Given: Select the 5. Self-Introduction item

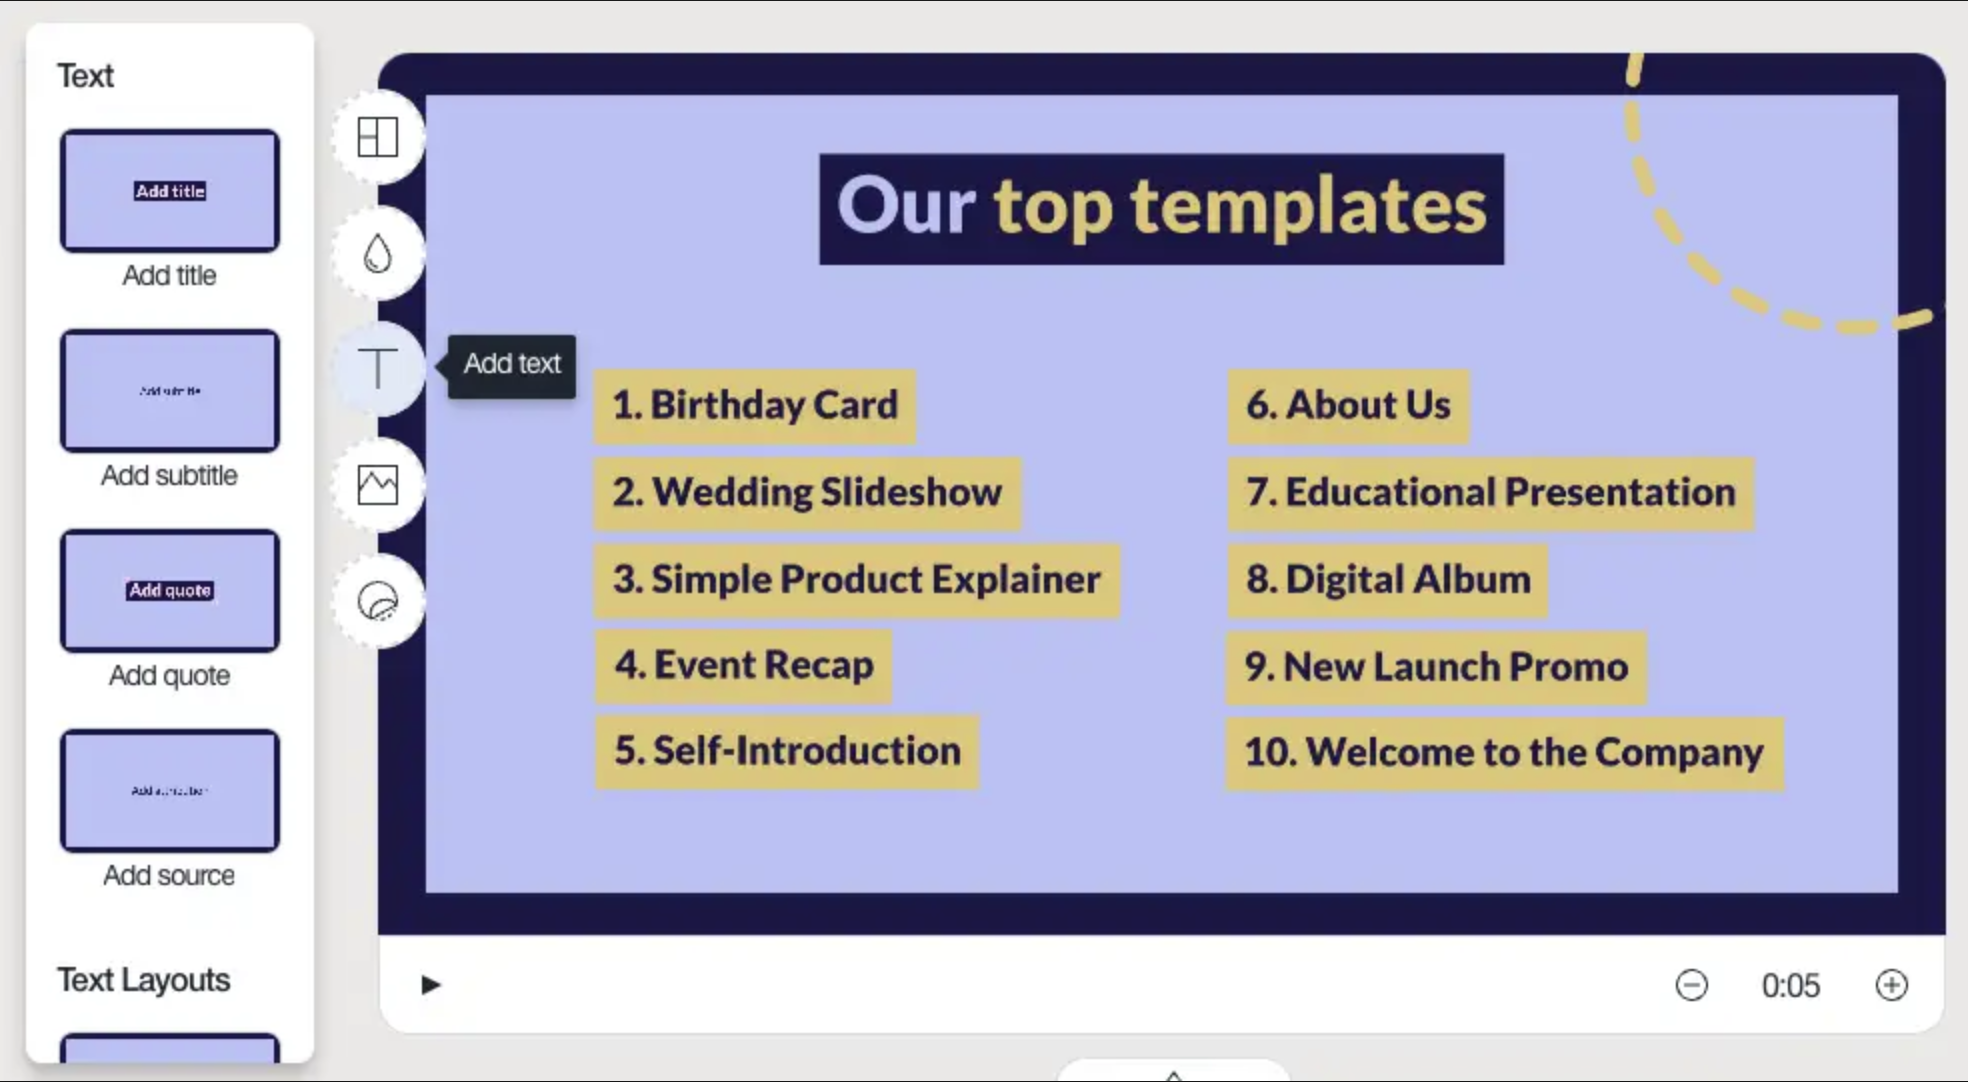Looking at the screenshot, I should coord(787,752).
